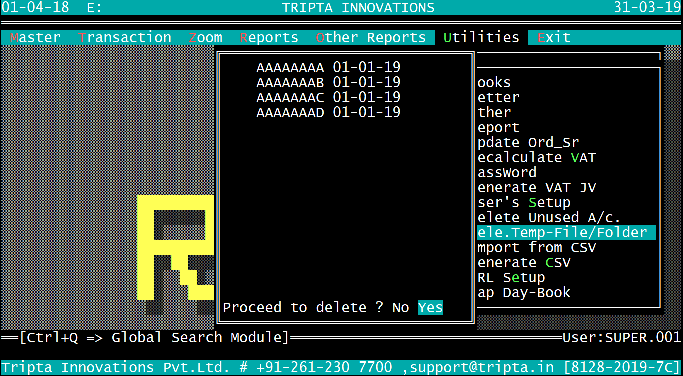Select the AAAAAAAC 01-01-19 entry
The height and width of the screenshot is (376, 683).
[328, 97]
